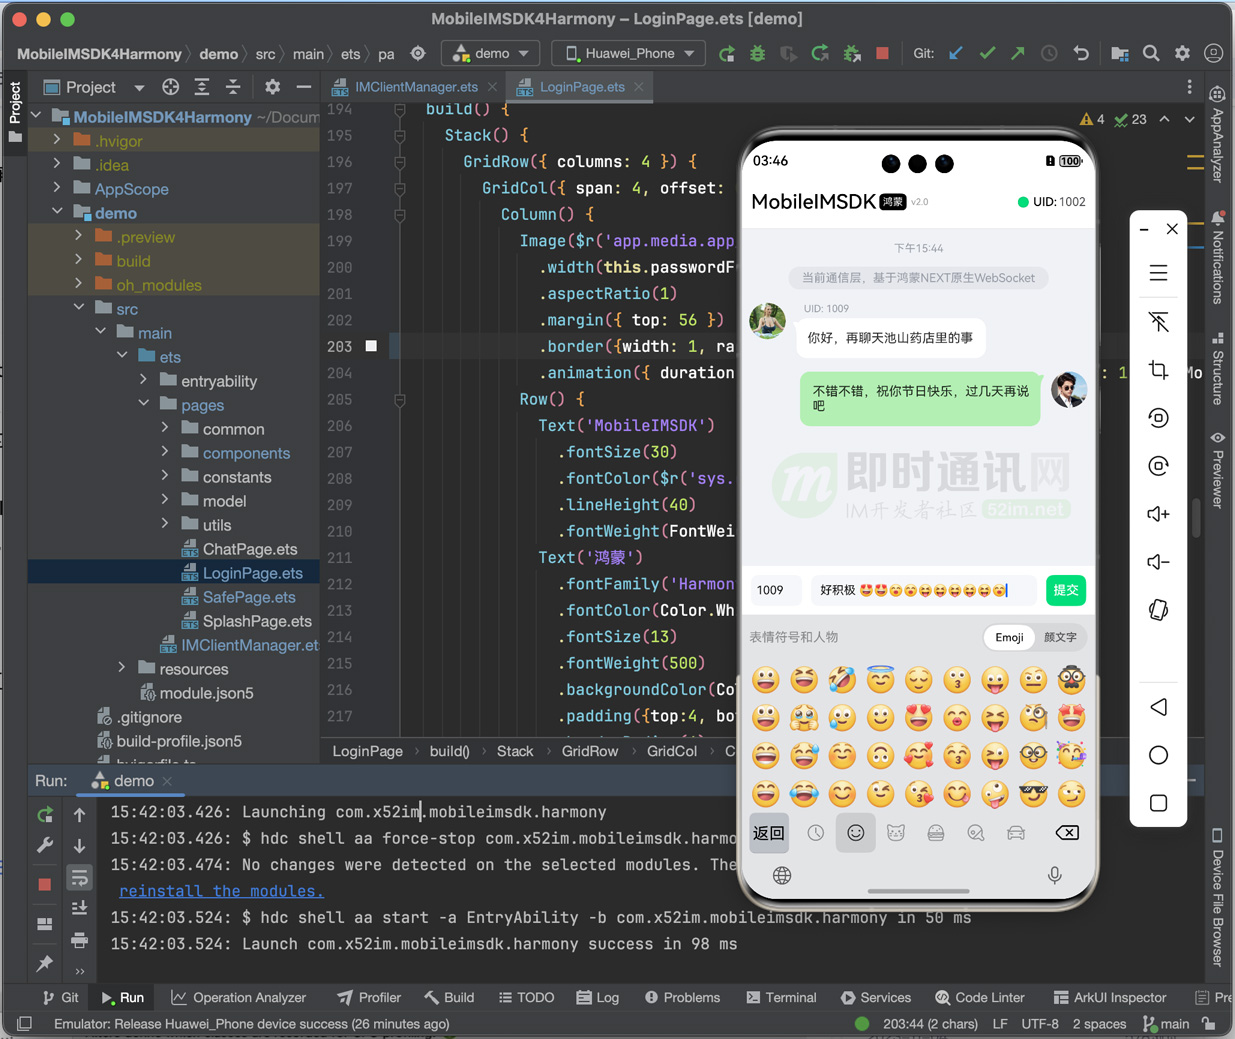
Task: Expand the resources folder in project tree
Action: 122,669
